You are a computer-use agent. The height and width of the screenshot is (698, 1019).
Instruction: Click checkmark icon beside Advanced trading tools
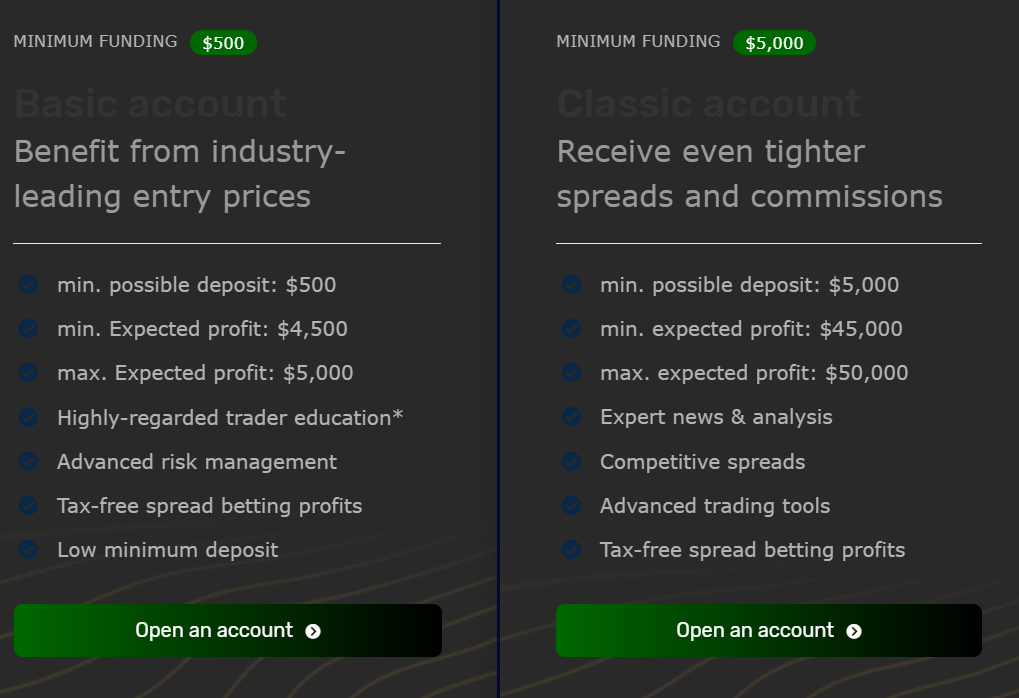[x=571, y=506]
